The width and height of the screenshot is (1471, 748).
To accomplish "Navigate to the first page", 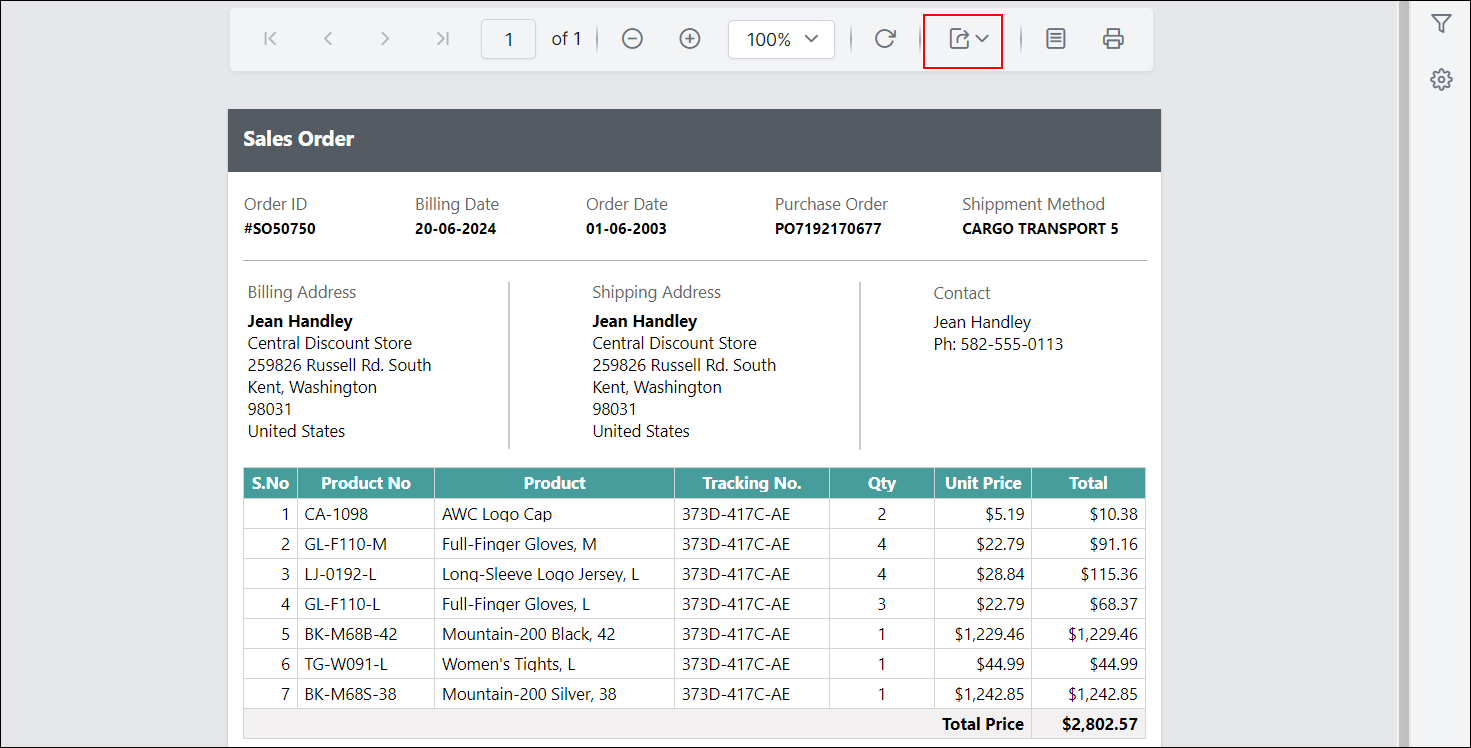I will pyautogui.click(x=269, y=39).
